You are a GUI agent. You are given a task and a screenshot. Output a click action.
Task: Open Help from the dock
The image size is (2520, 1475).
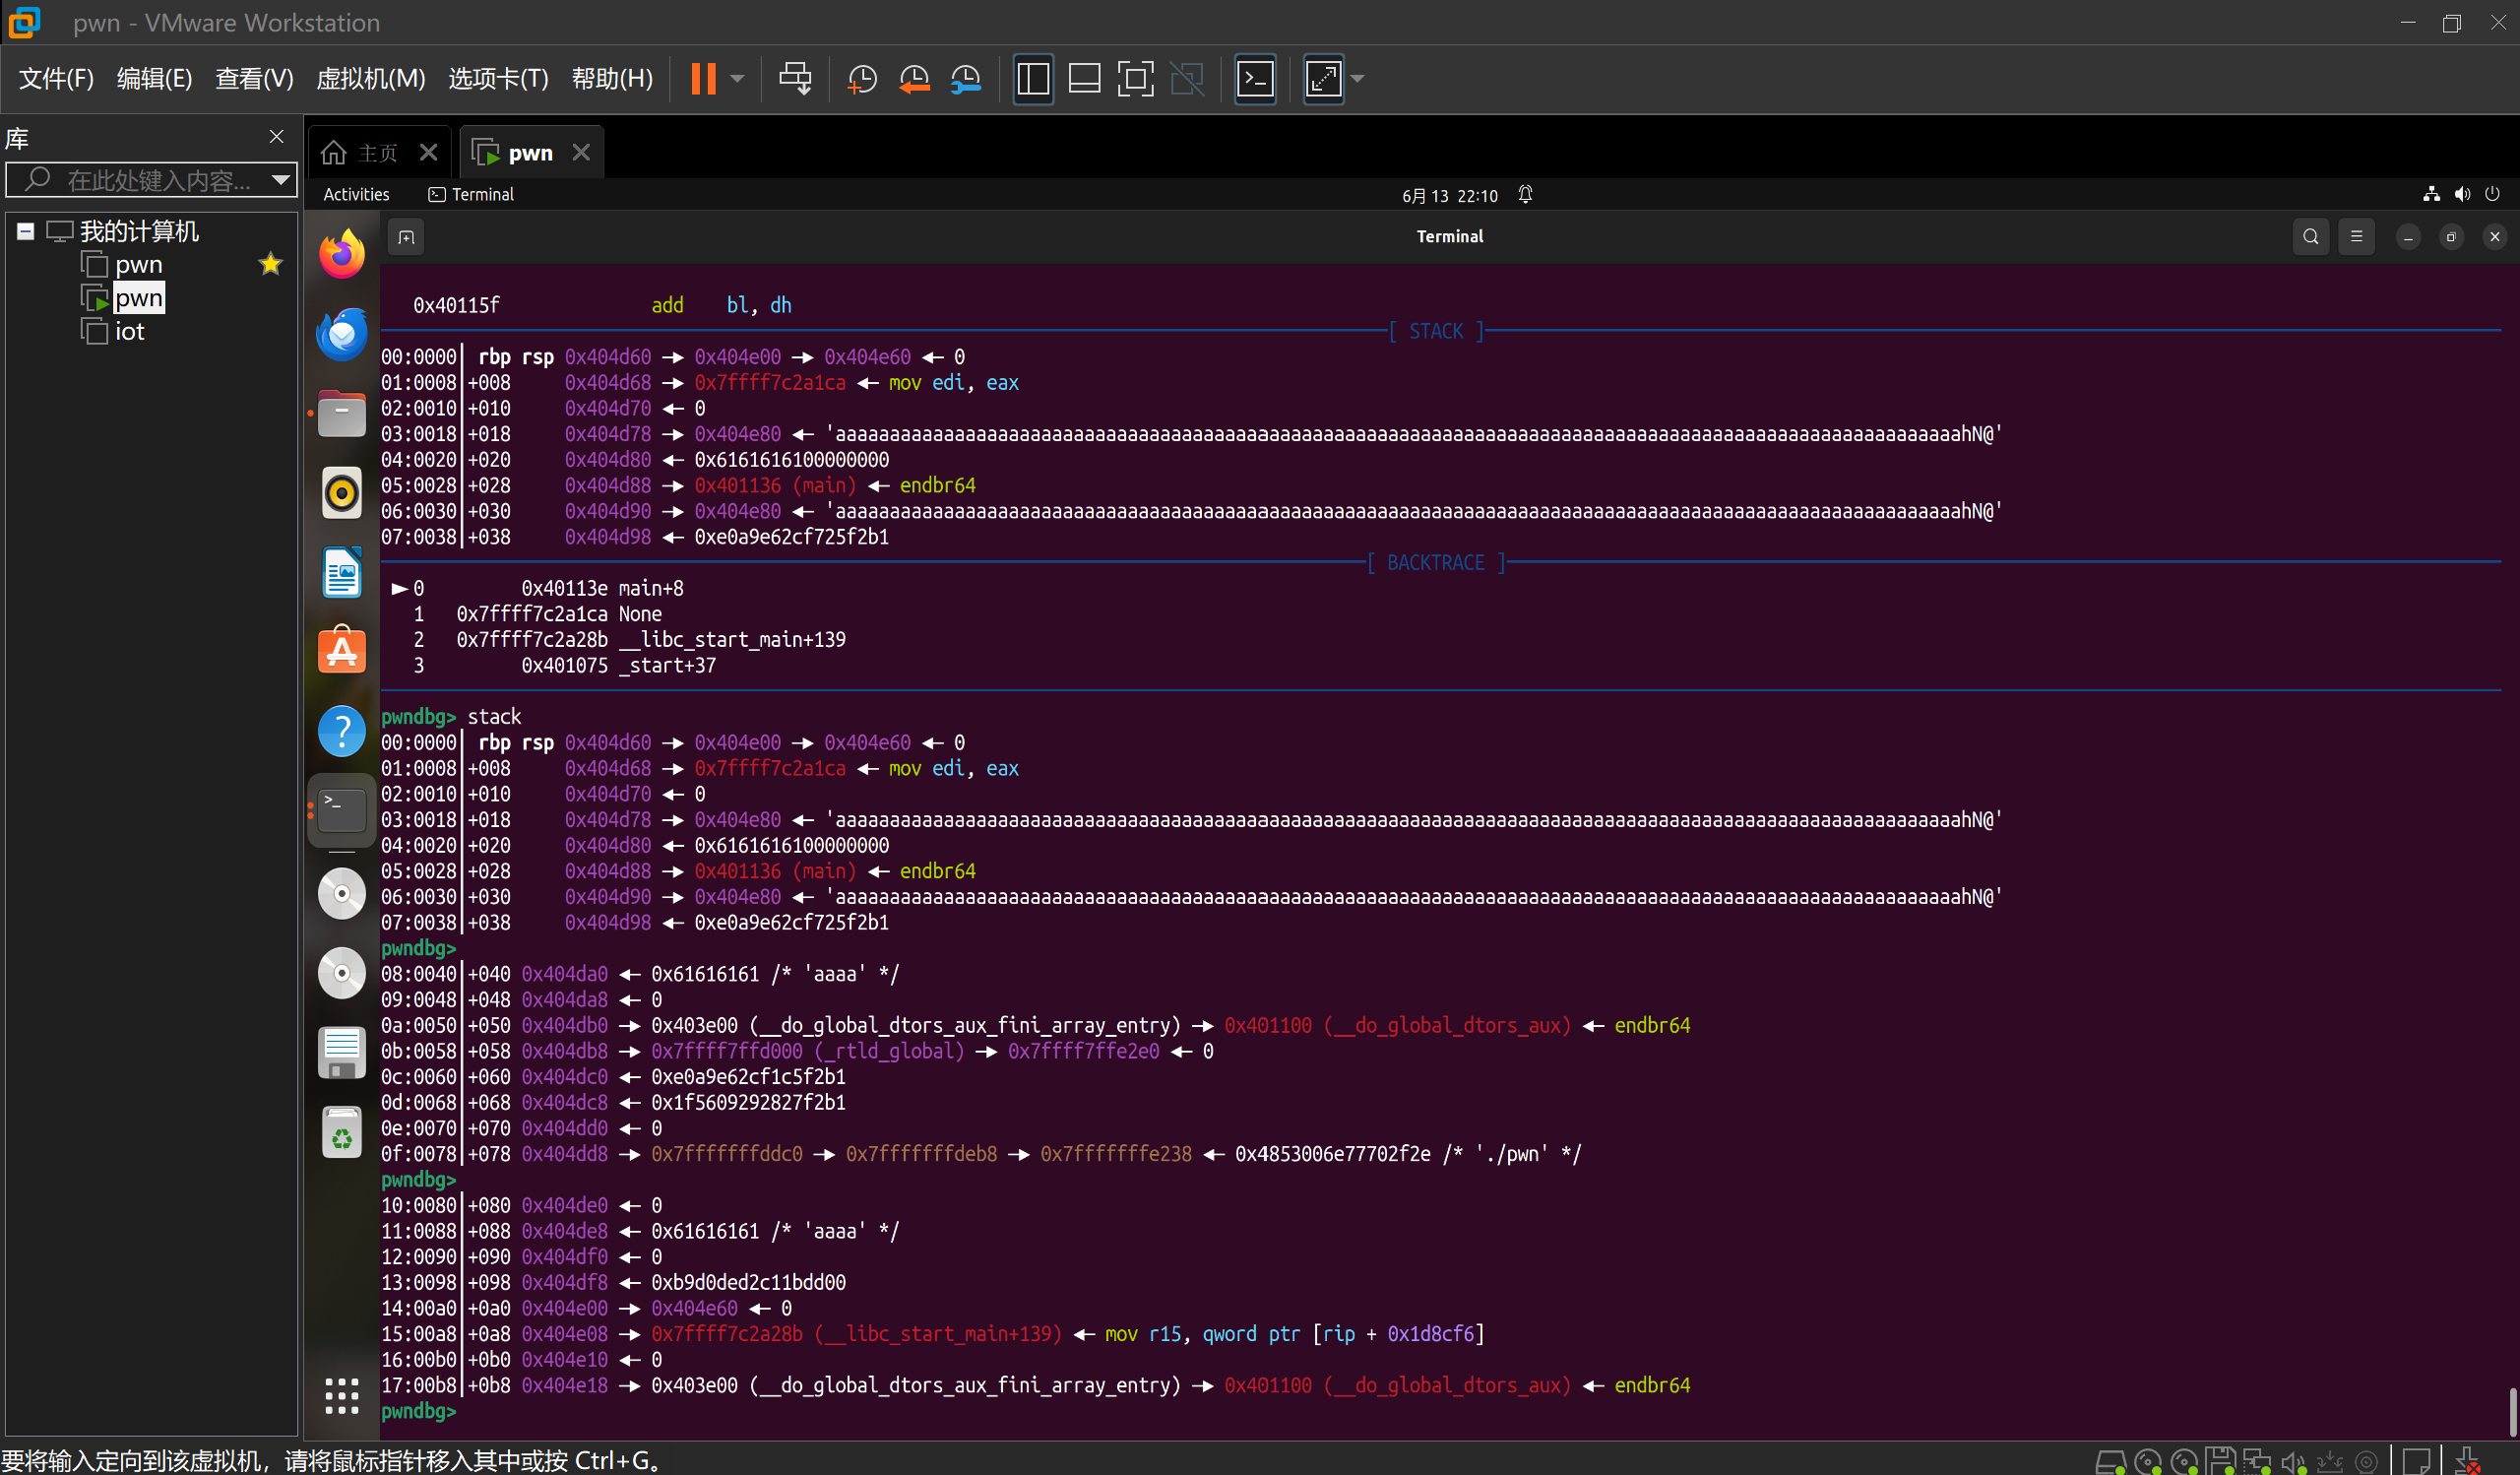pos(342,731)
